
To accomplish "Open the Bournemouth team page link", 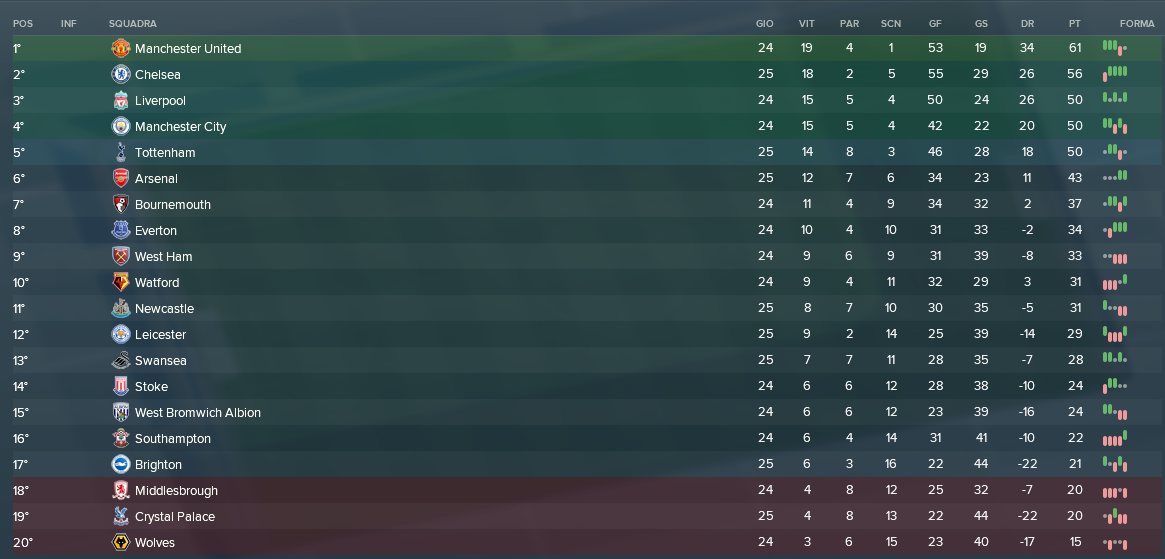I will 172,205.
